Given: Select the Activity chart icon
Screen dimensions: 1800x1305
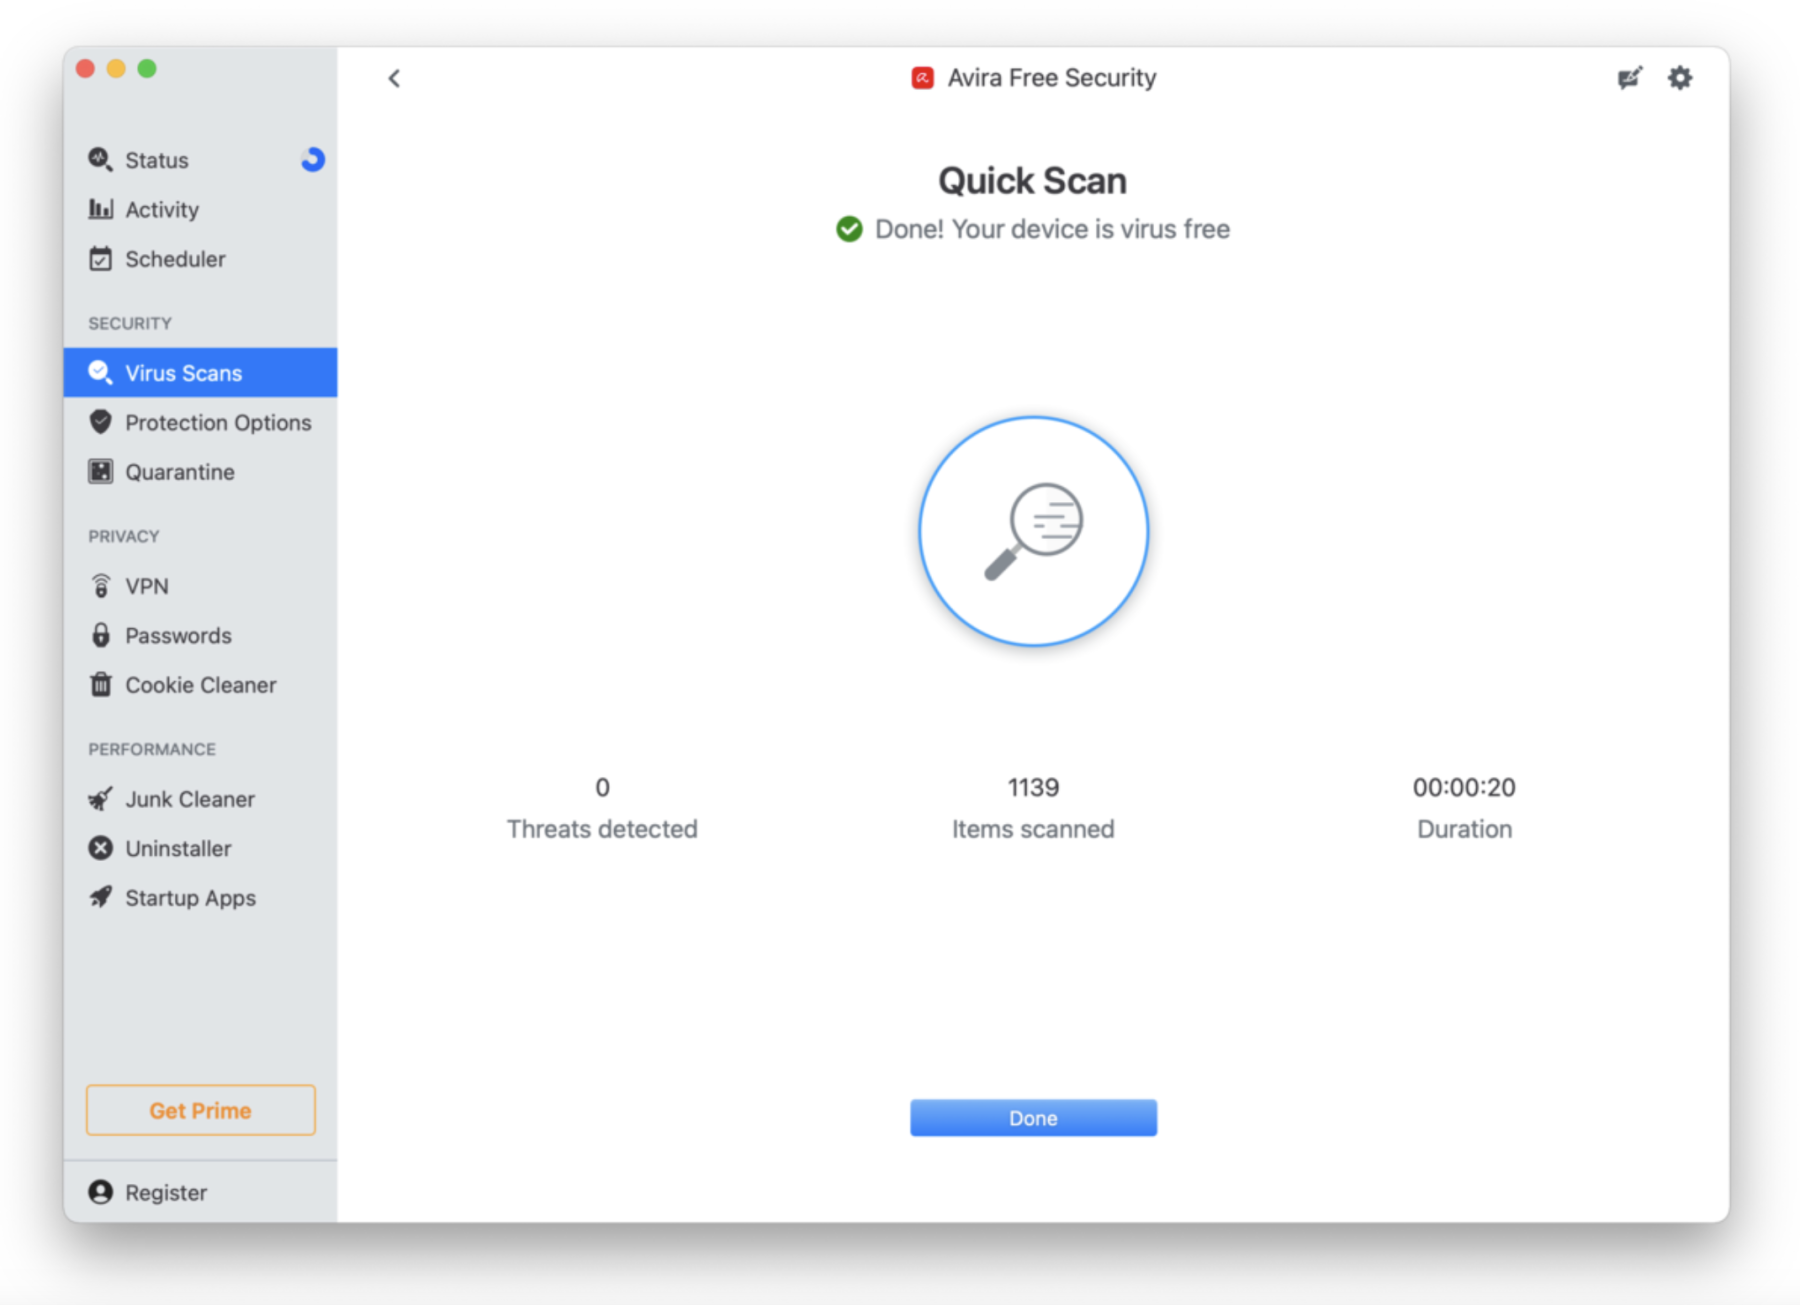Looking at the screenshot, I should point(100,209).
